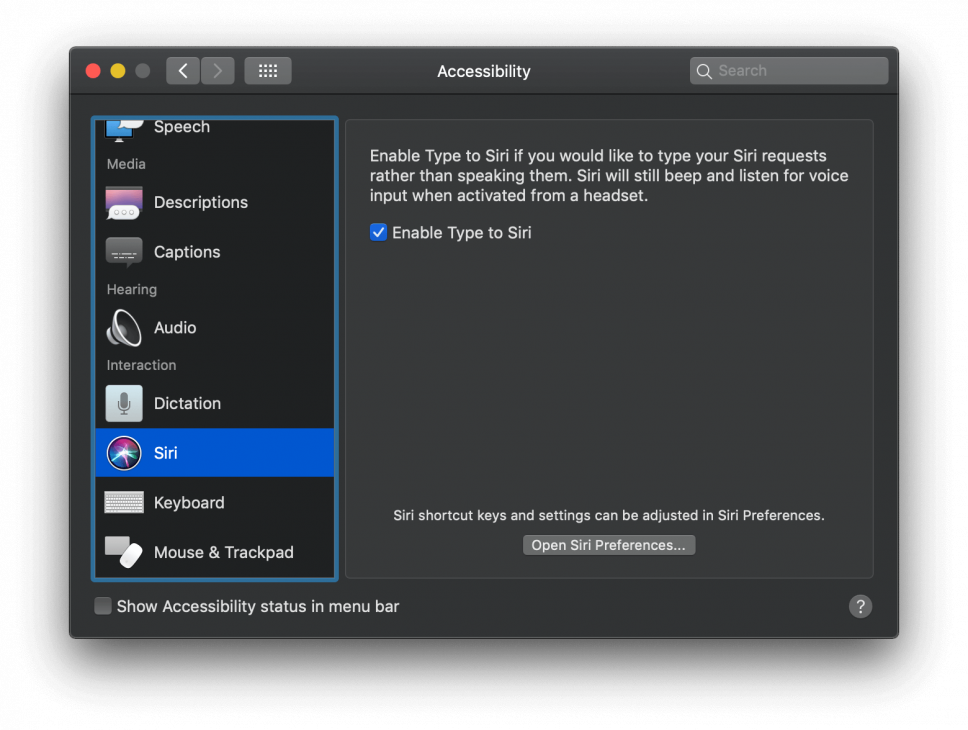
Task: Enable Show Accessibility status in menu bar
Action: (102, 606)
